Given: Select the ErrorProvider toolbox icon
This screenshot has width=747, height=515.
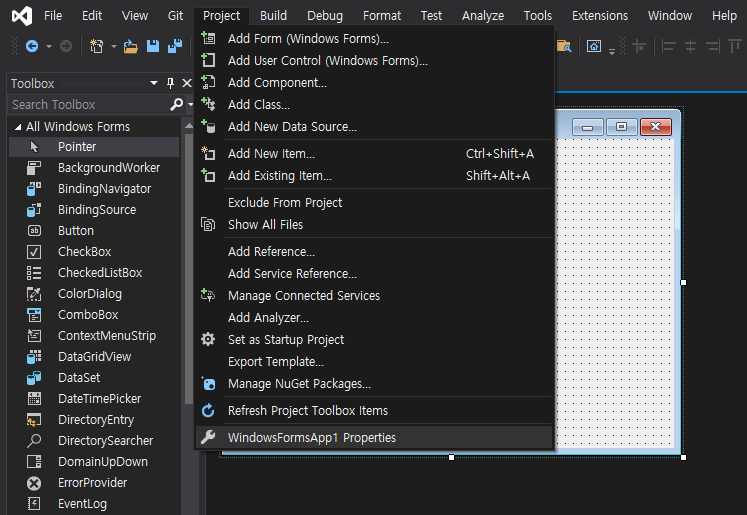Looking at the screenshot, I should click(34, 483).
